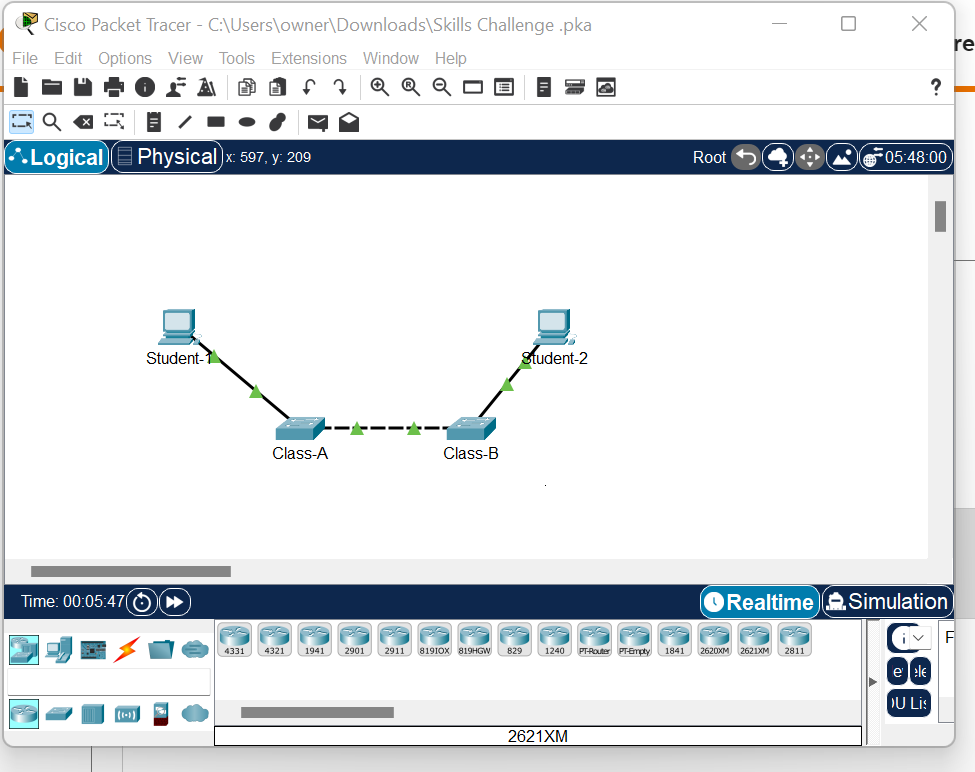
Task: Toggle the Select tool
Action: coord(22,122)
